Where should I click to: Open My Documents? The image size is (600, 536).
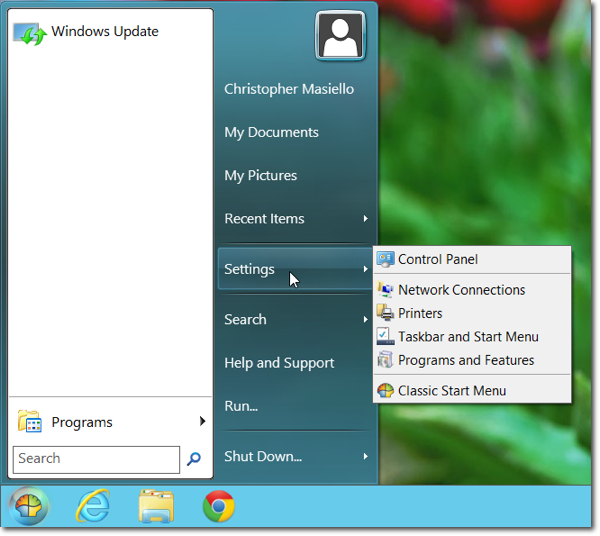tap(271, 132)
